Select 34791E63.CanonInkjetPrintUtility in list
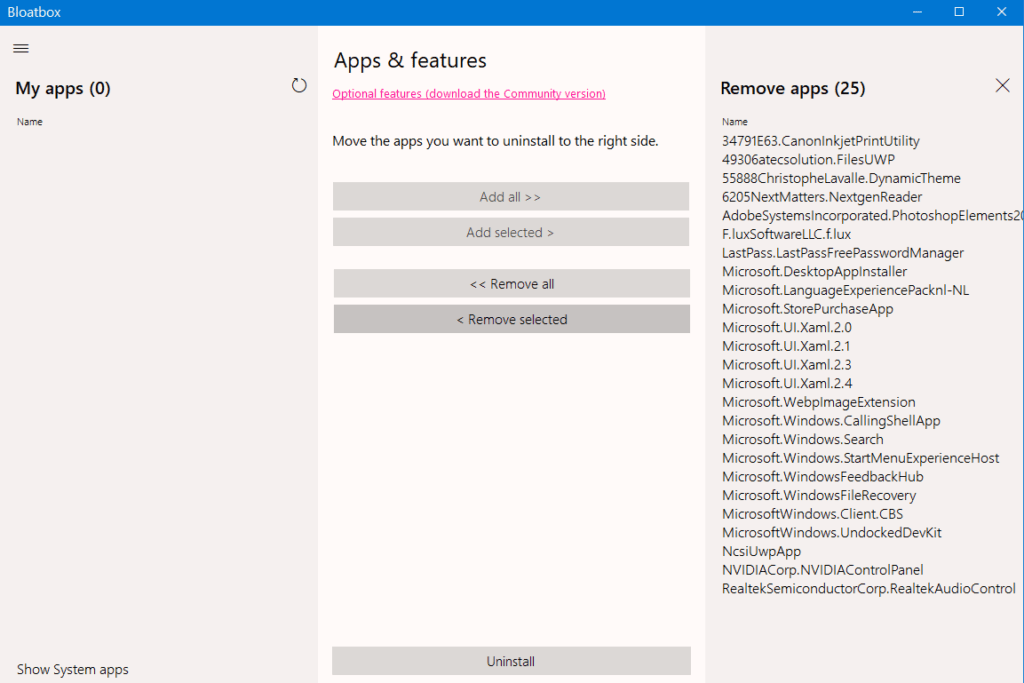This screenshot has height=683, width=1024. pyautogui.click(x=820, y=141)
